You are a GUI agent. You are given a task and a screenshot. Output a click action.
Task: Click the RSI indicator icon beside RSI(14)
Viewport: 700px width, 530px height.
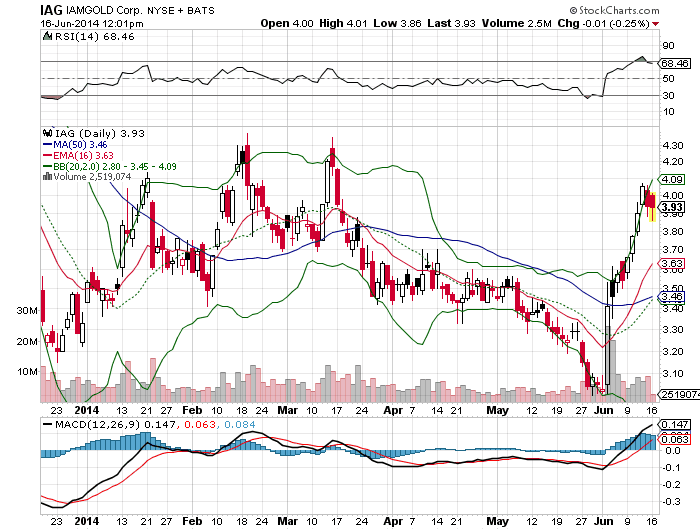47,36
